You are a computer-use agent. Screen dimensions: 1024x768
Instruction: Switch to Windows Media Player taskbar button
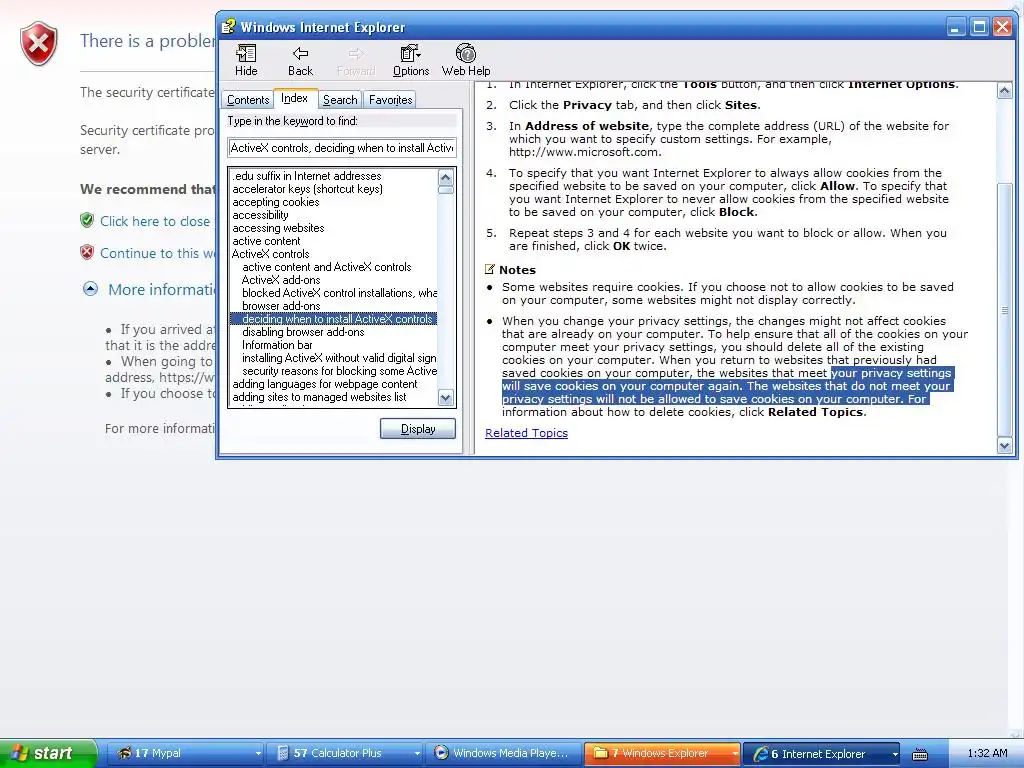click(503, 753)
